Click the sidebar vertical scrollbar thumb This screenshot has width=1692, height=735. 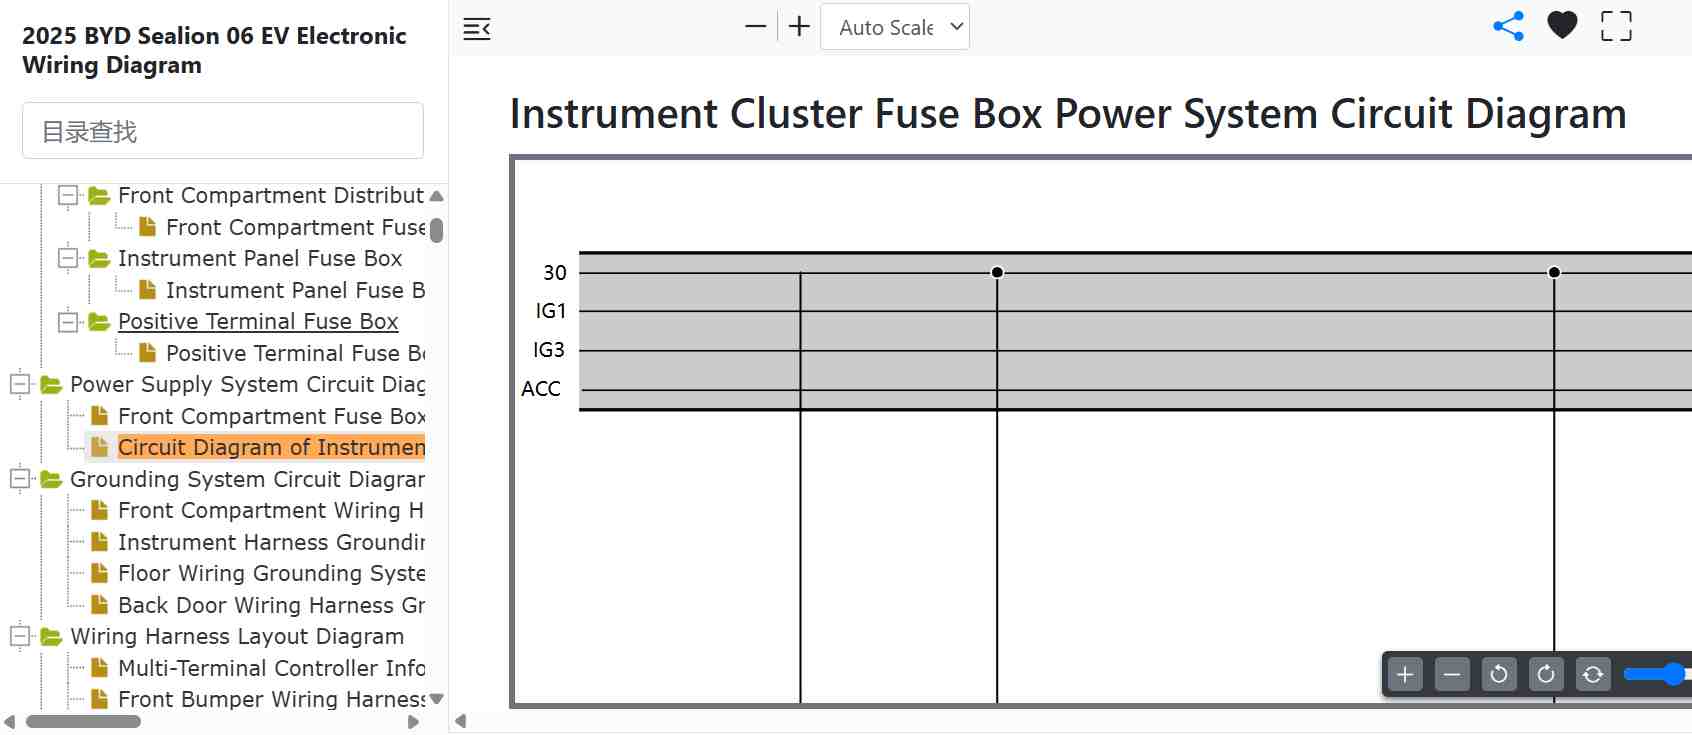(x=436, y=230)
